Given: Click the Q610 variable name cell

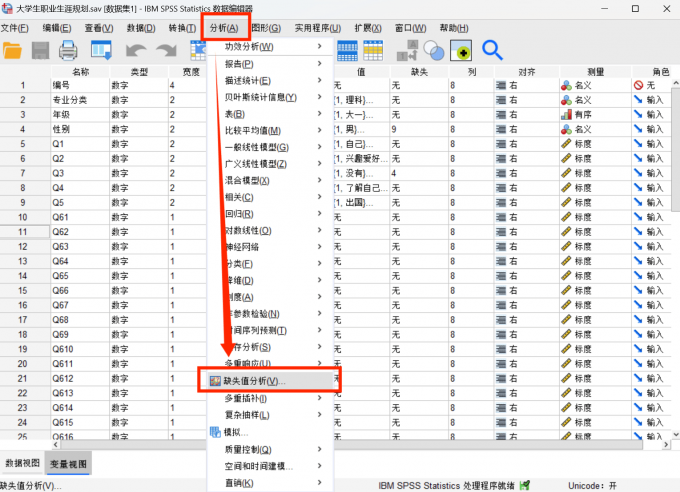Looking at the screenshot, I should (x=80, y=349).
